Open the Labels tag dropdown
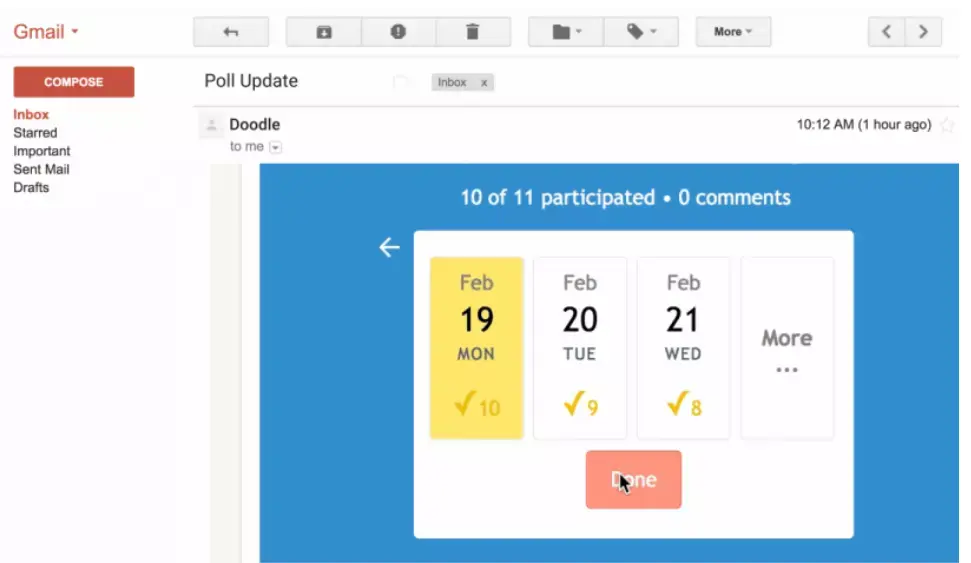Viewport: 971px width, 563px height. click(x=641, y=32)
